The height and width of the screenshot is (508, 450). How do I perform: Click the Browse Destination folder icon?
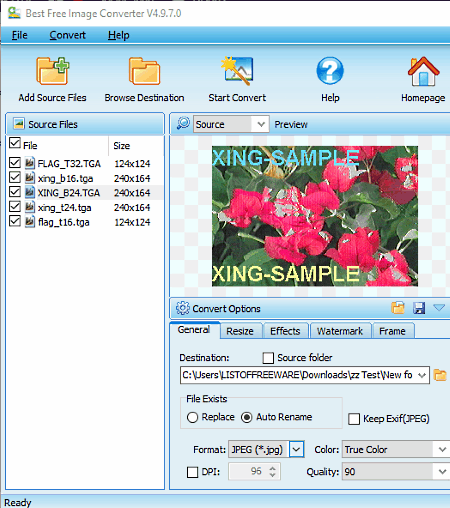click(144, 71)
